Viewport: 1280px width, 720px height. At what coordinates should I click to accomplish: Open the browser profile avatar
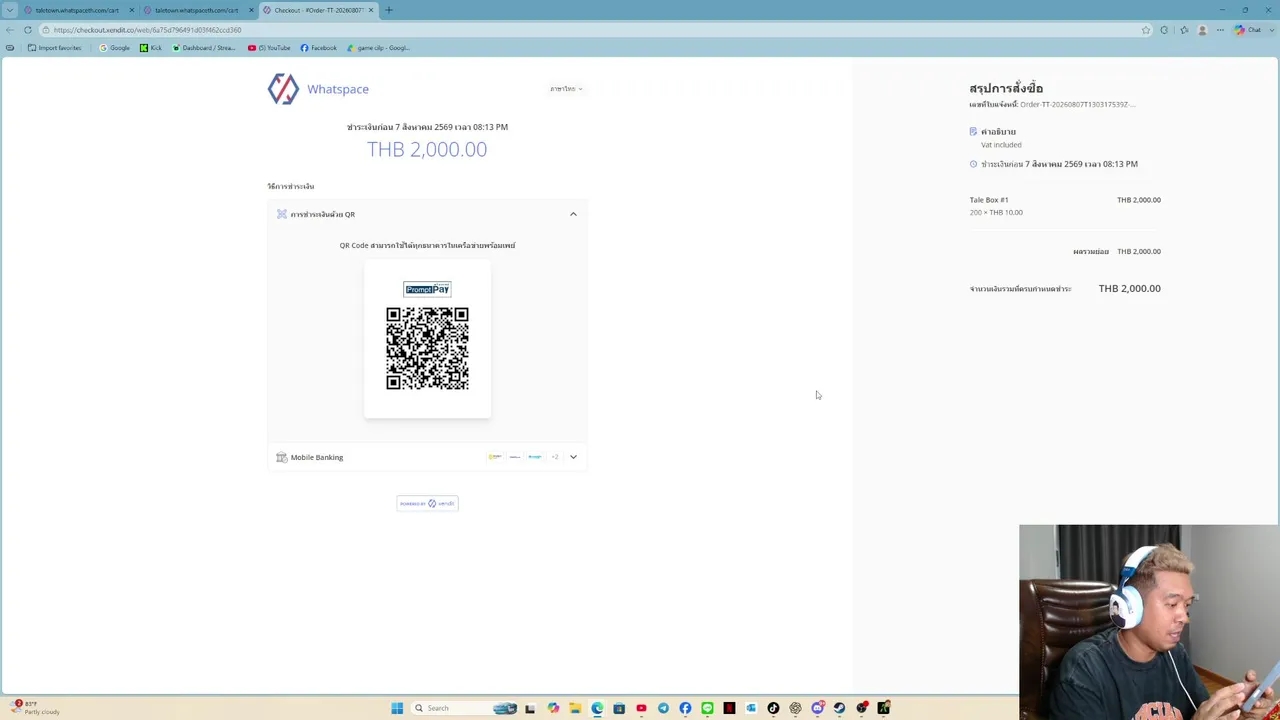pyautogui.click(x=1202, y=30)
